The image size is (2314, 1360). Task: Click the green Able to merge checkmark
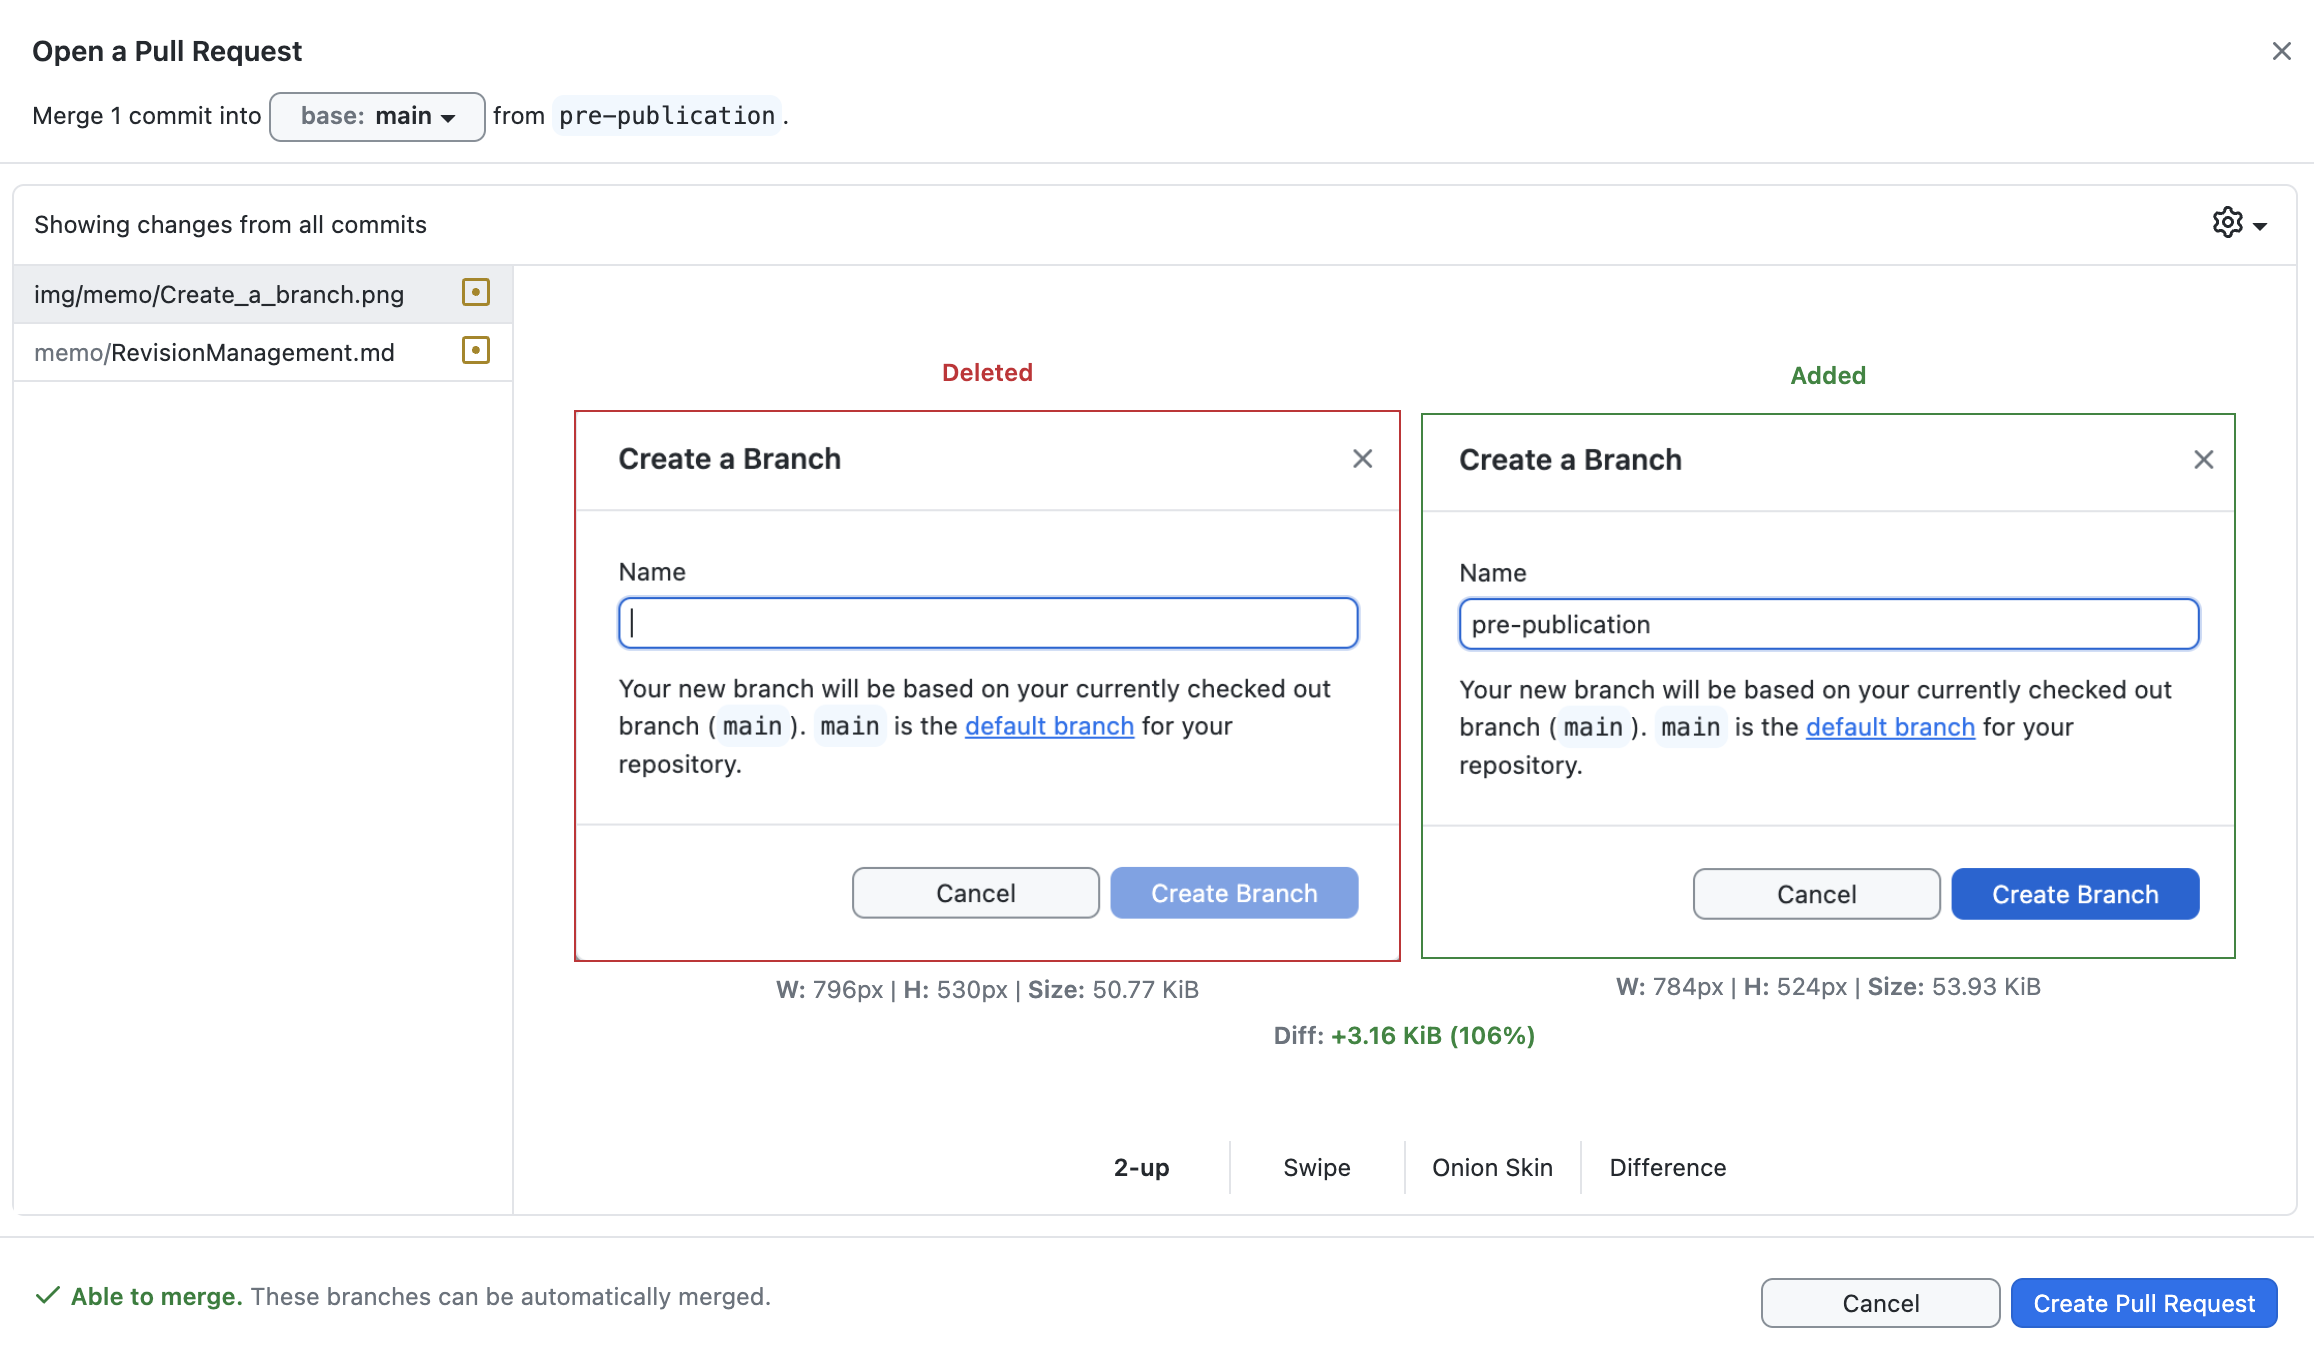tap(47, 1295)
